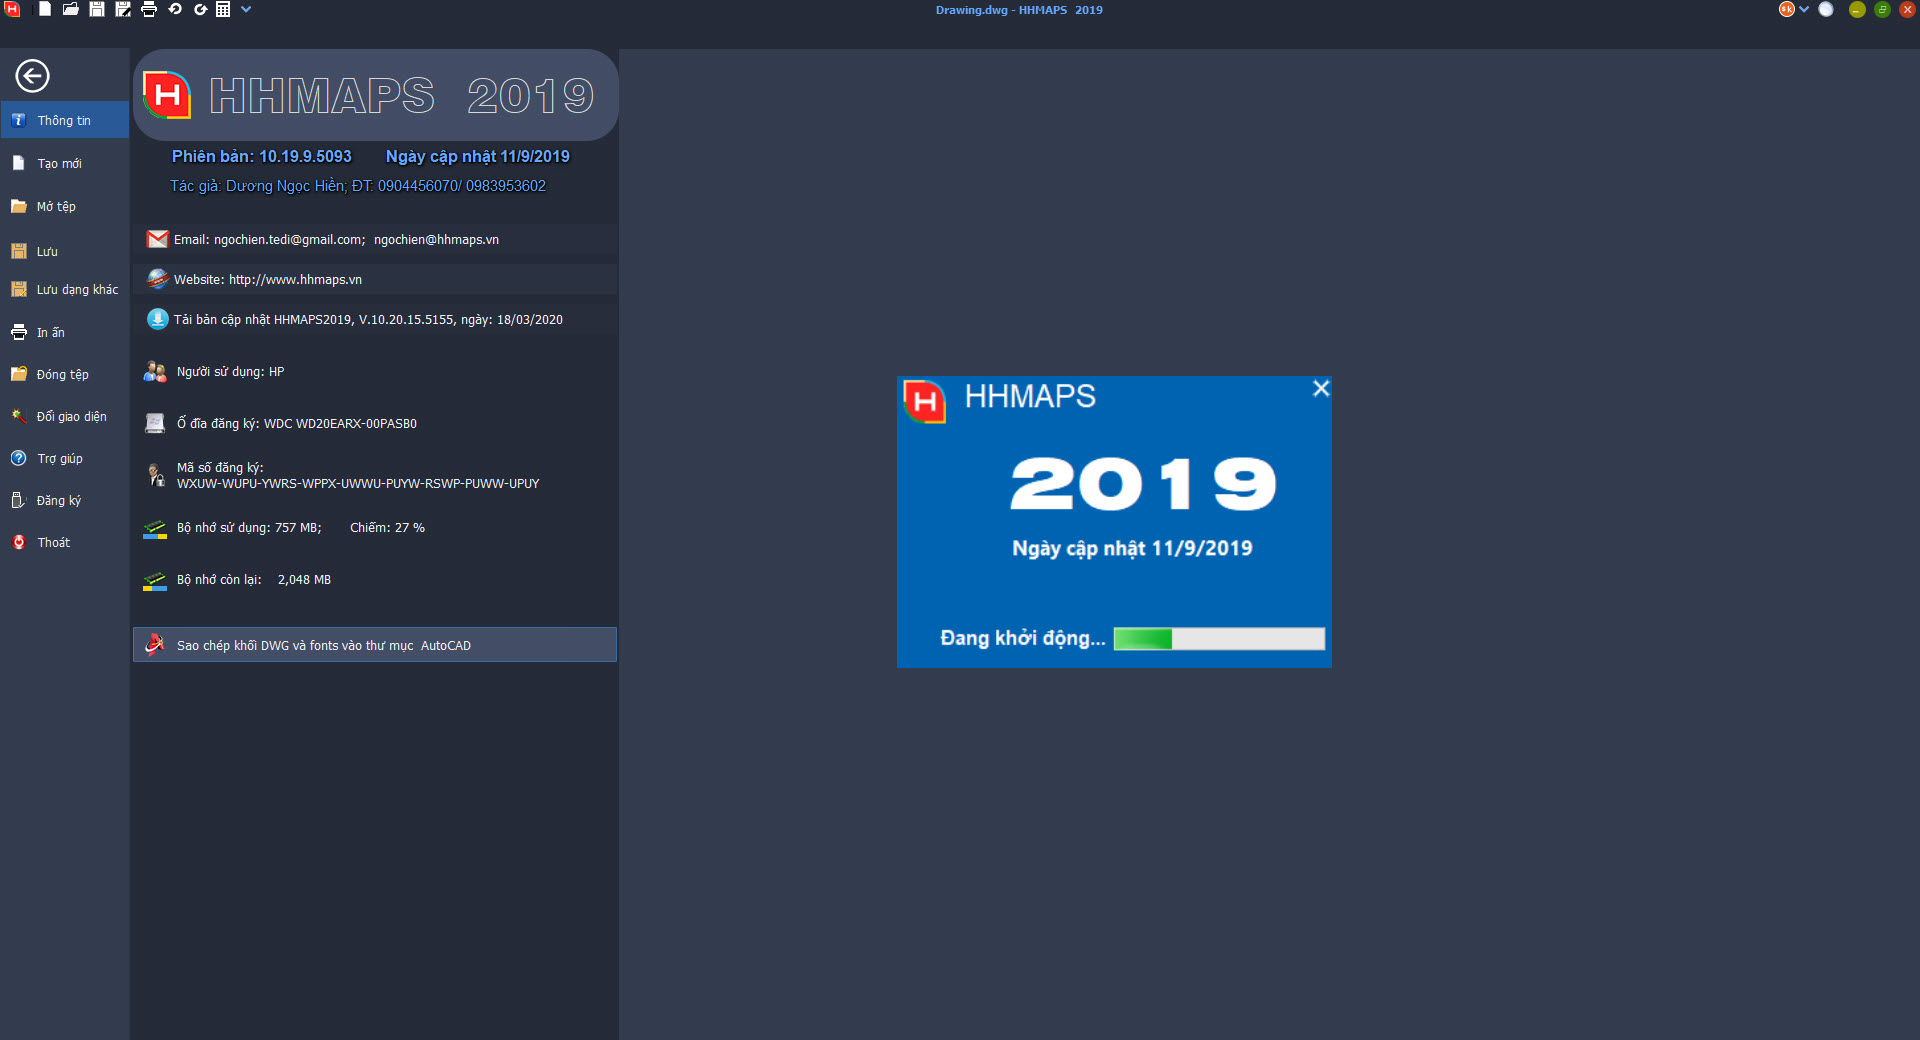Click Sao chép khối DWG và fonts button
Viewport: 1920px width, 1040px height.
pos(375,645)
